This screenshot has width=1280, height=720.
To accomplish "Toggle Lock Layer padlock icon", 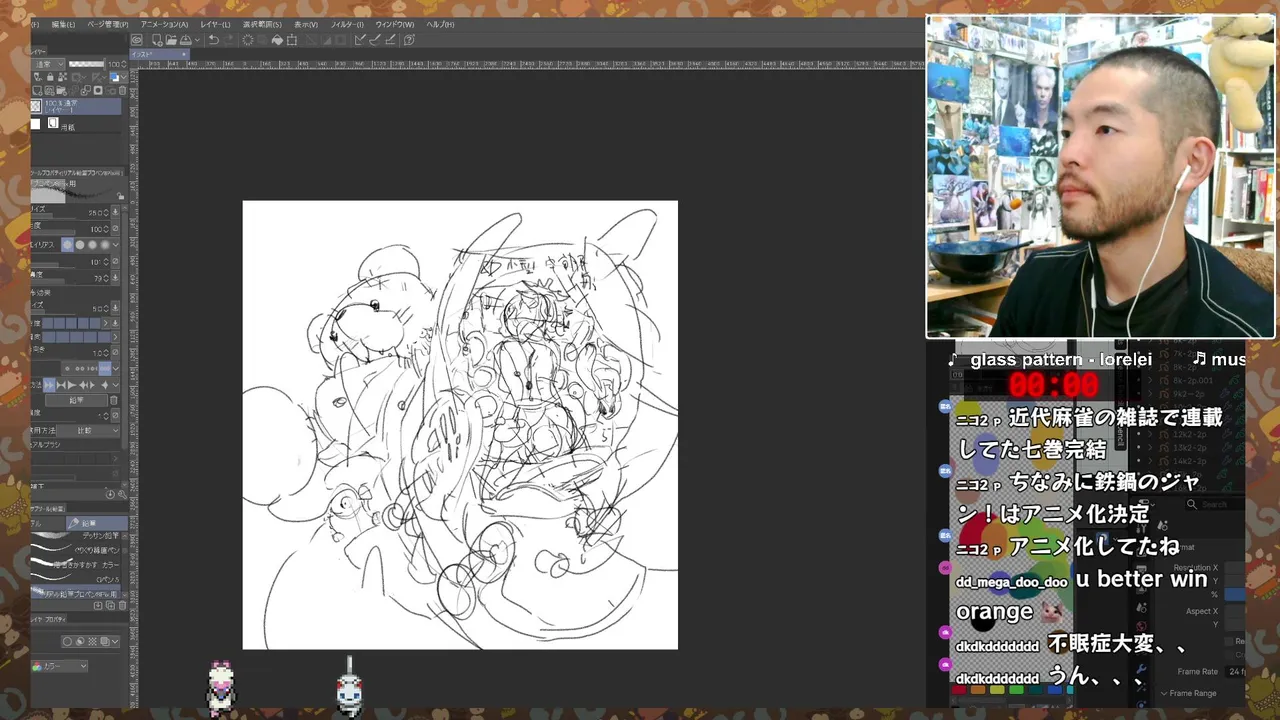I will (x=50, y=77).
